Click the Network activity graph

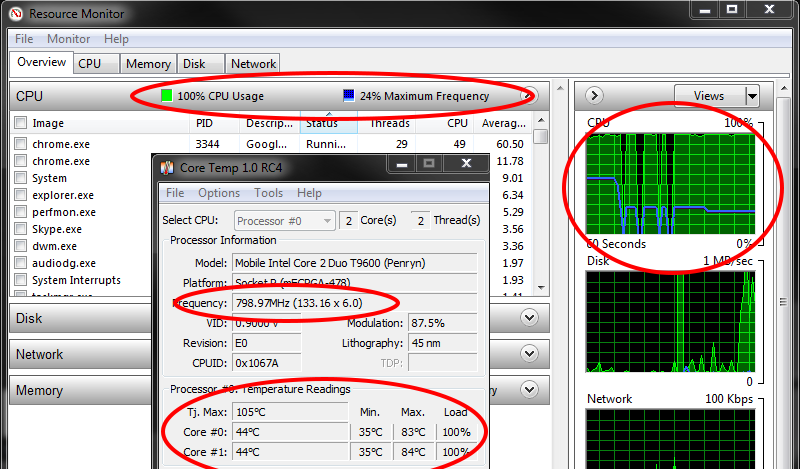click(x=670, y=439)
